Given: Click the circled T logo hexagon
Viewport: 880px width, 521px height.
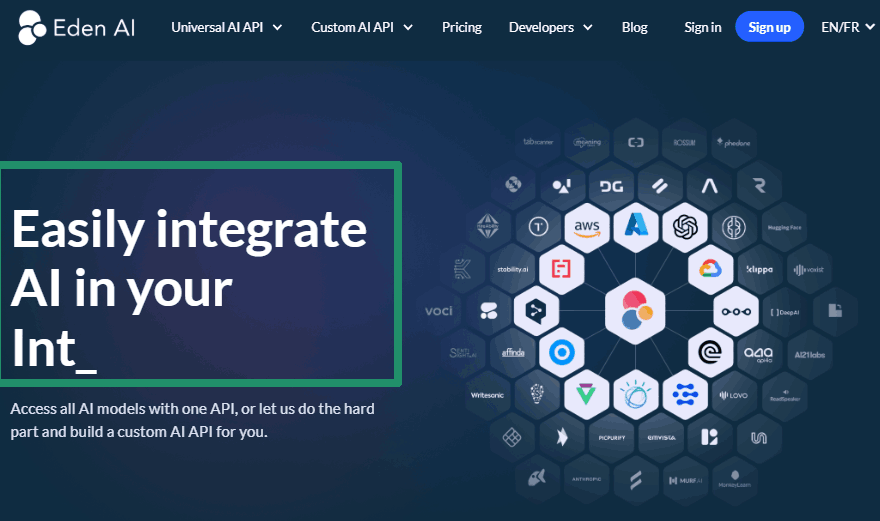Looking at the screenshot, I should pos(538,227).
